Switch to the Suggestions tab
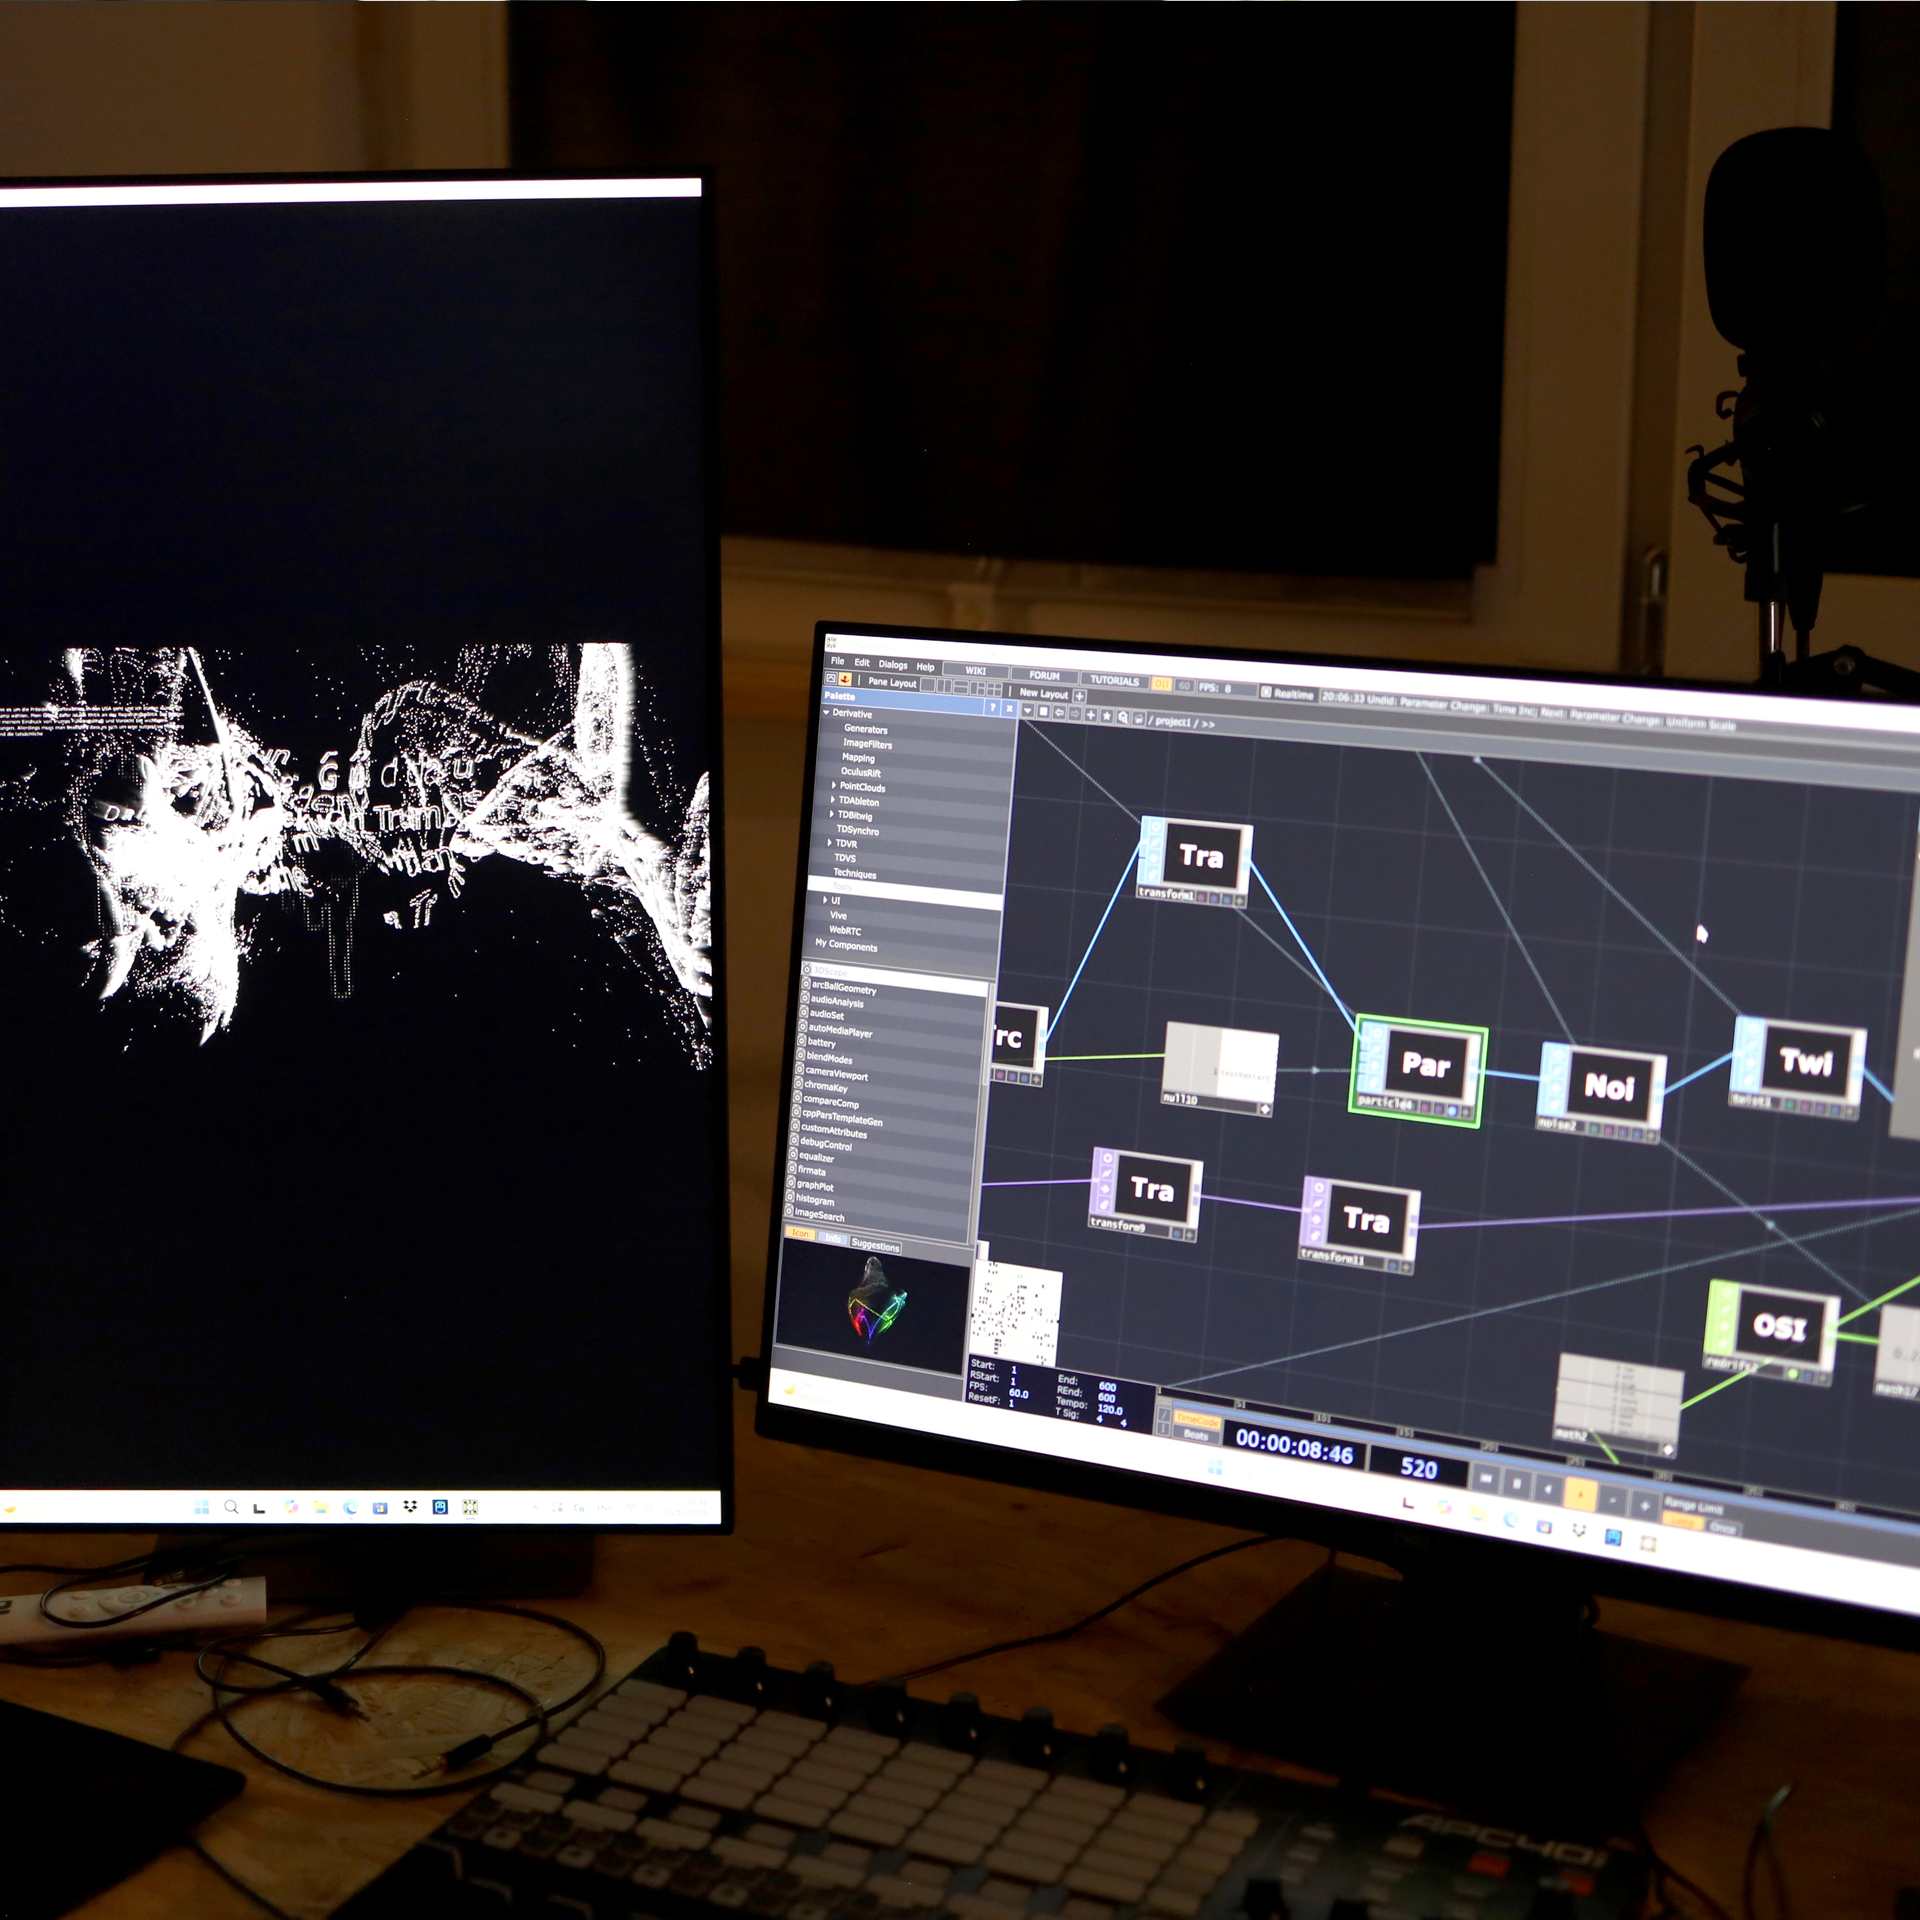This screenshot has width=1920, height=1920. click(875, 1245)
